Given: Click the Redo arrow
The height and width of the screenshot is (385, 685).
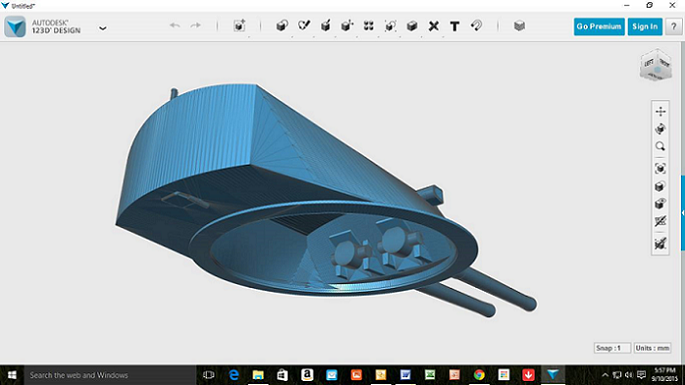Looking at the screenshot, I should pos(195,26).
